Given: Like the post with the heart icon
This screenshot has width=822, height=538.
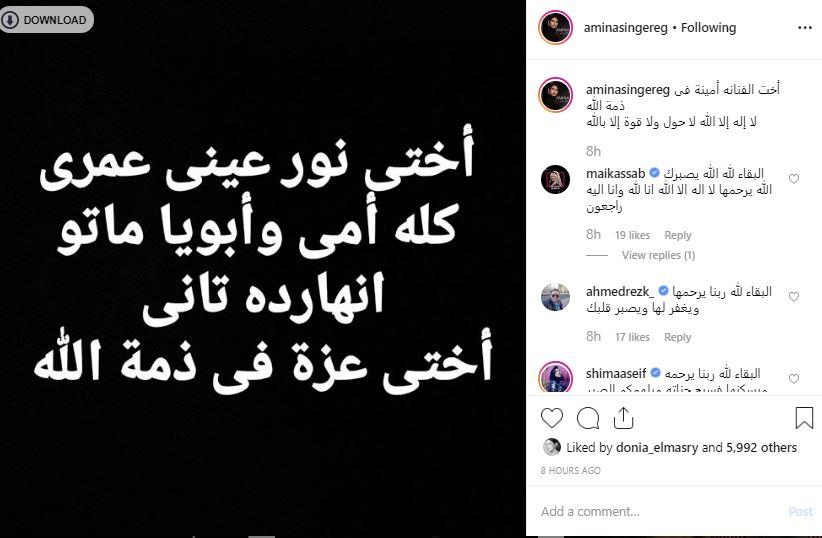Looking at the screenshot, I should pyautogui.click(x=551, y=418).
